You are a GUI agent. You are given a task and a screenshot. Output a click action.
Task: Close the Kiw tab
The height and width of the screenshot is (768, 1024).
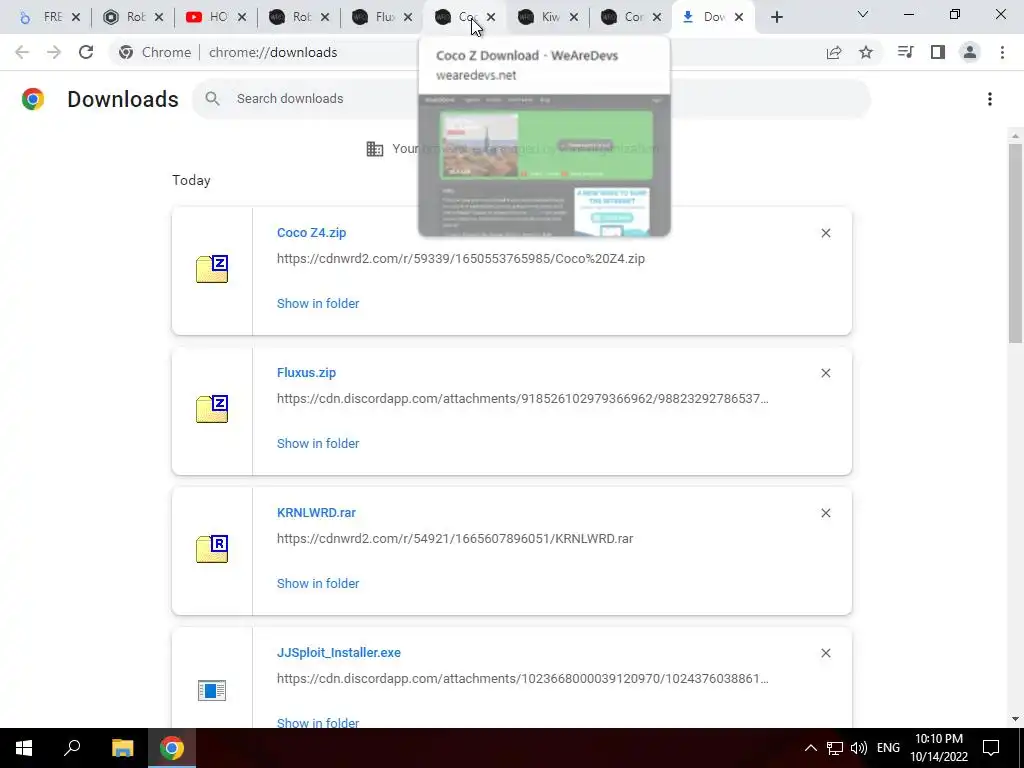[x=573, y=18]
